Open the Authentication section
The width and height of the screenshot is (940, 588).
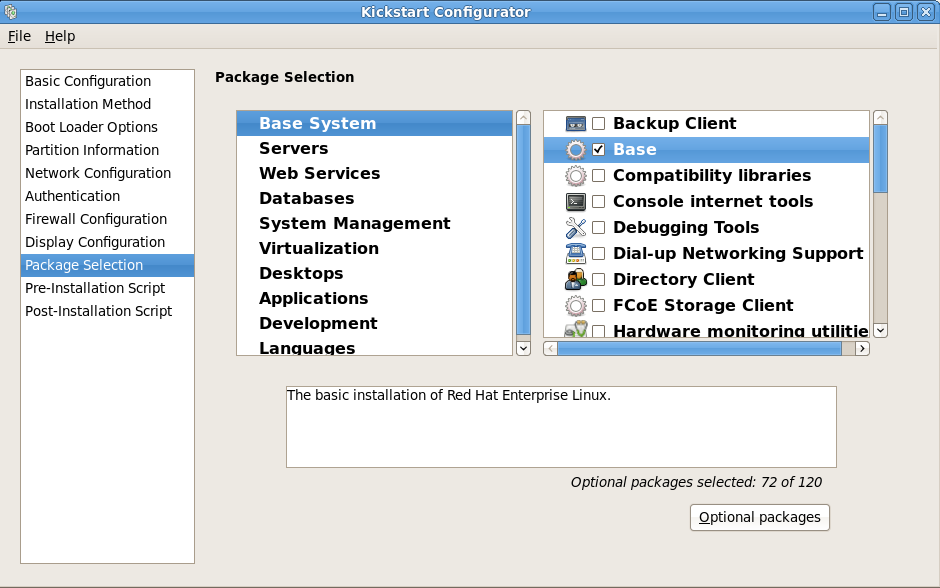(107, 196)
